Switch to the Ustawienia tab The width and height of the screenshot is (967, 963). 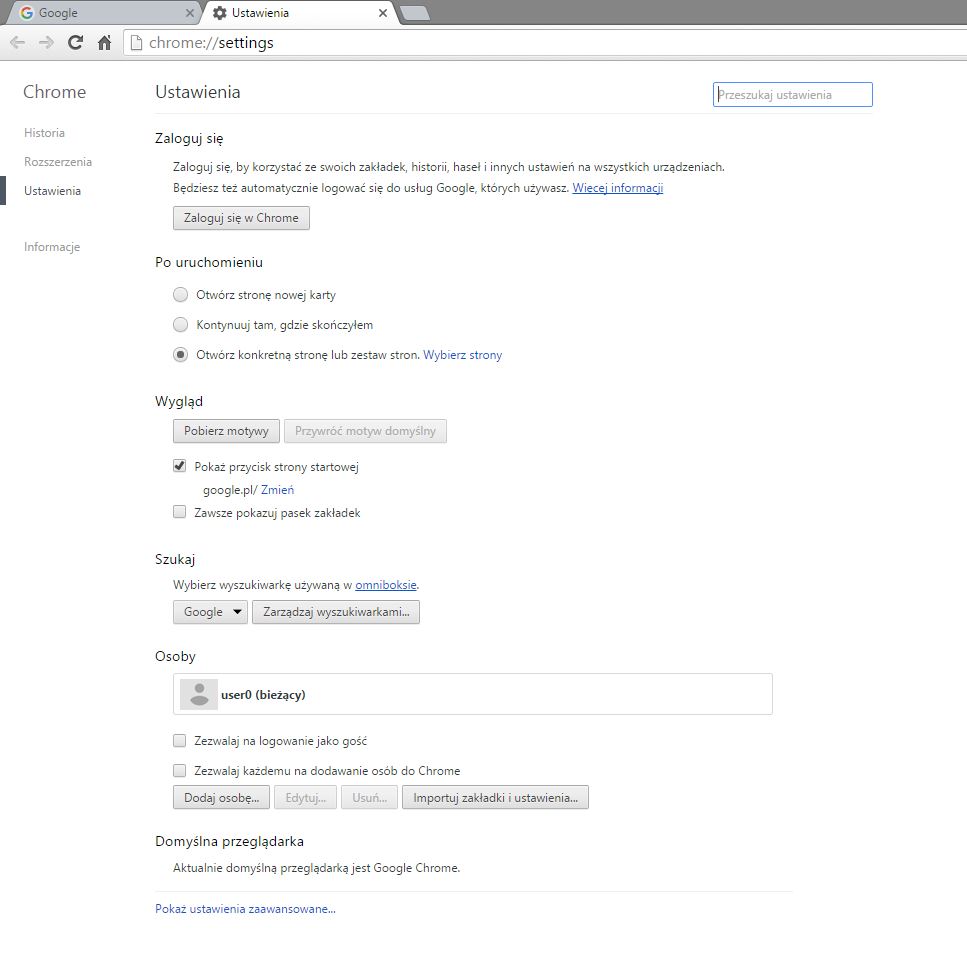(299, 13)
